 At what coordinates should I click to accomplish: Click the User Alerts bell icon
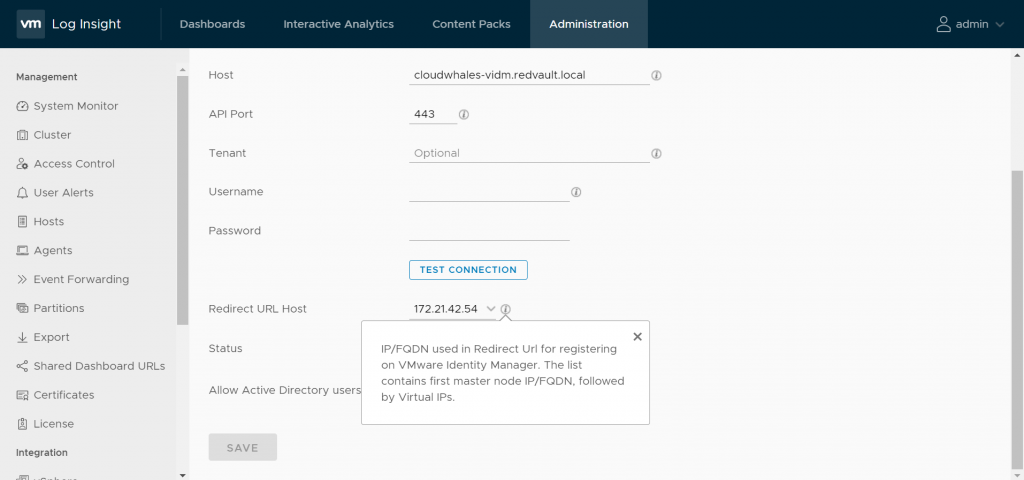coord(22,193)
